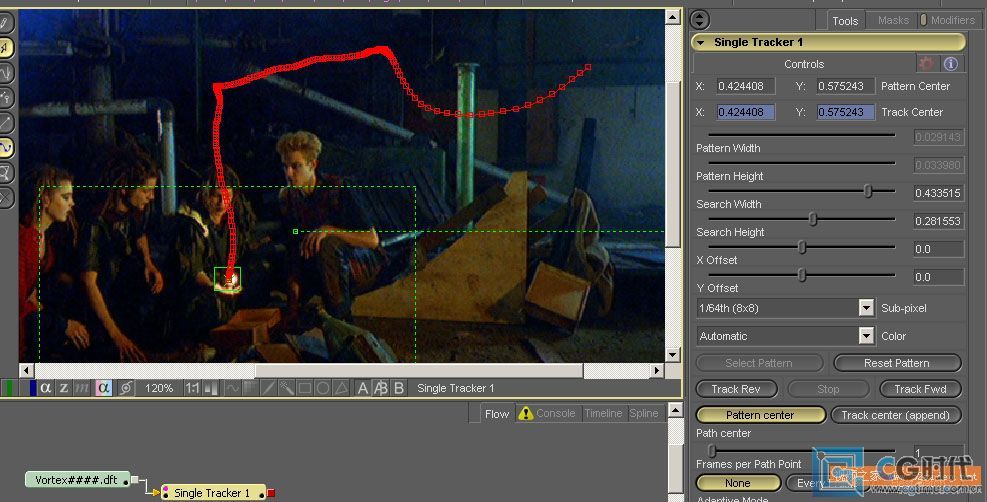The width and height of the screenshot is (987, 502).
Task: Click the gray bars icon after 1:1
Action: [212, 388]
